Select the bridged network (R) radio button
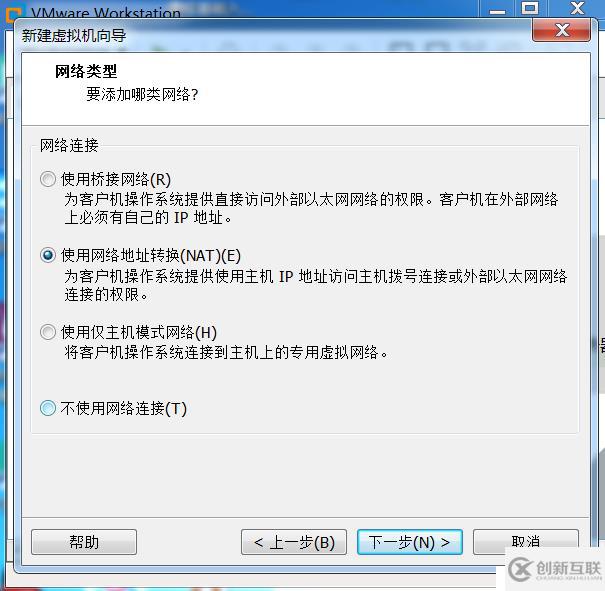 (48, 179)
